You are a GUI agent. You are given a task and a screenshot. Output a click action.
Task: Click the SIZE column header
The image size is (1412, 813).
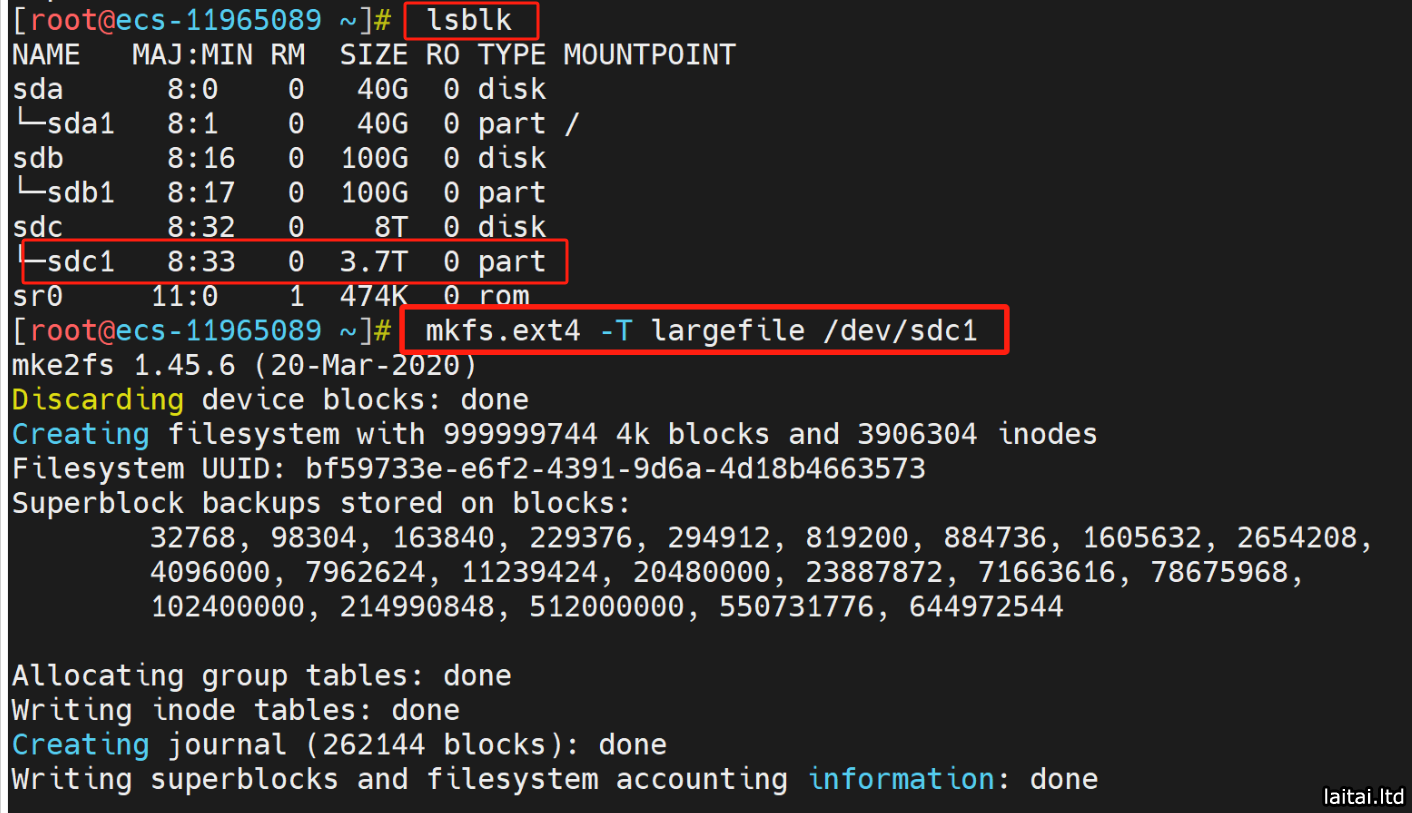tap(373, 55)
